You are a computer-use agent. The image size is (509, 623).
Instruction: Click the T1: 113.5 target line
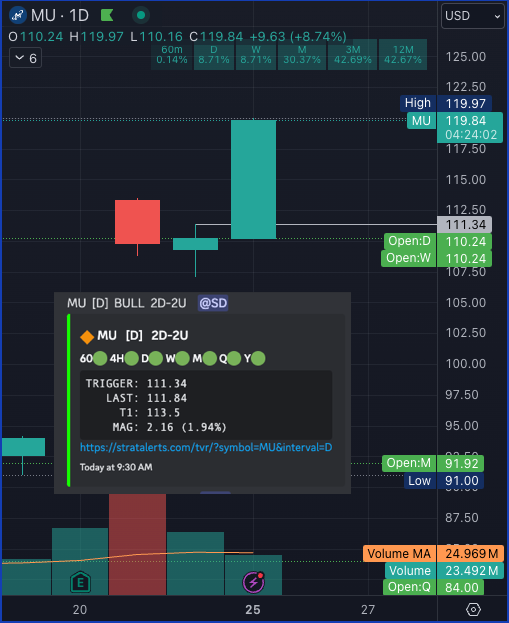click(149, 412)
